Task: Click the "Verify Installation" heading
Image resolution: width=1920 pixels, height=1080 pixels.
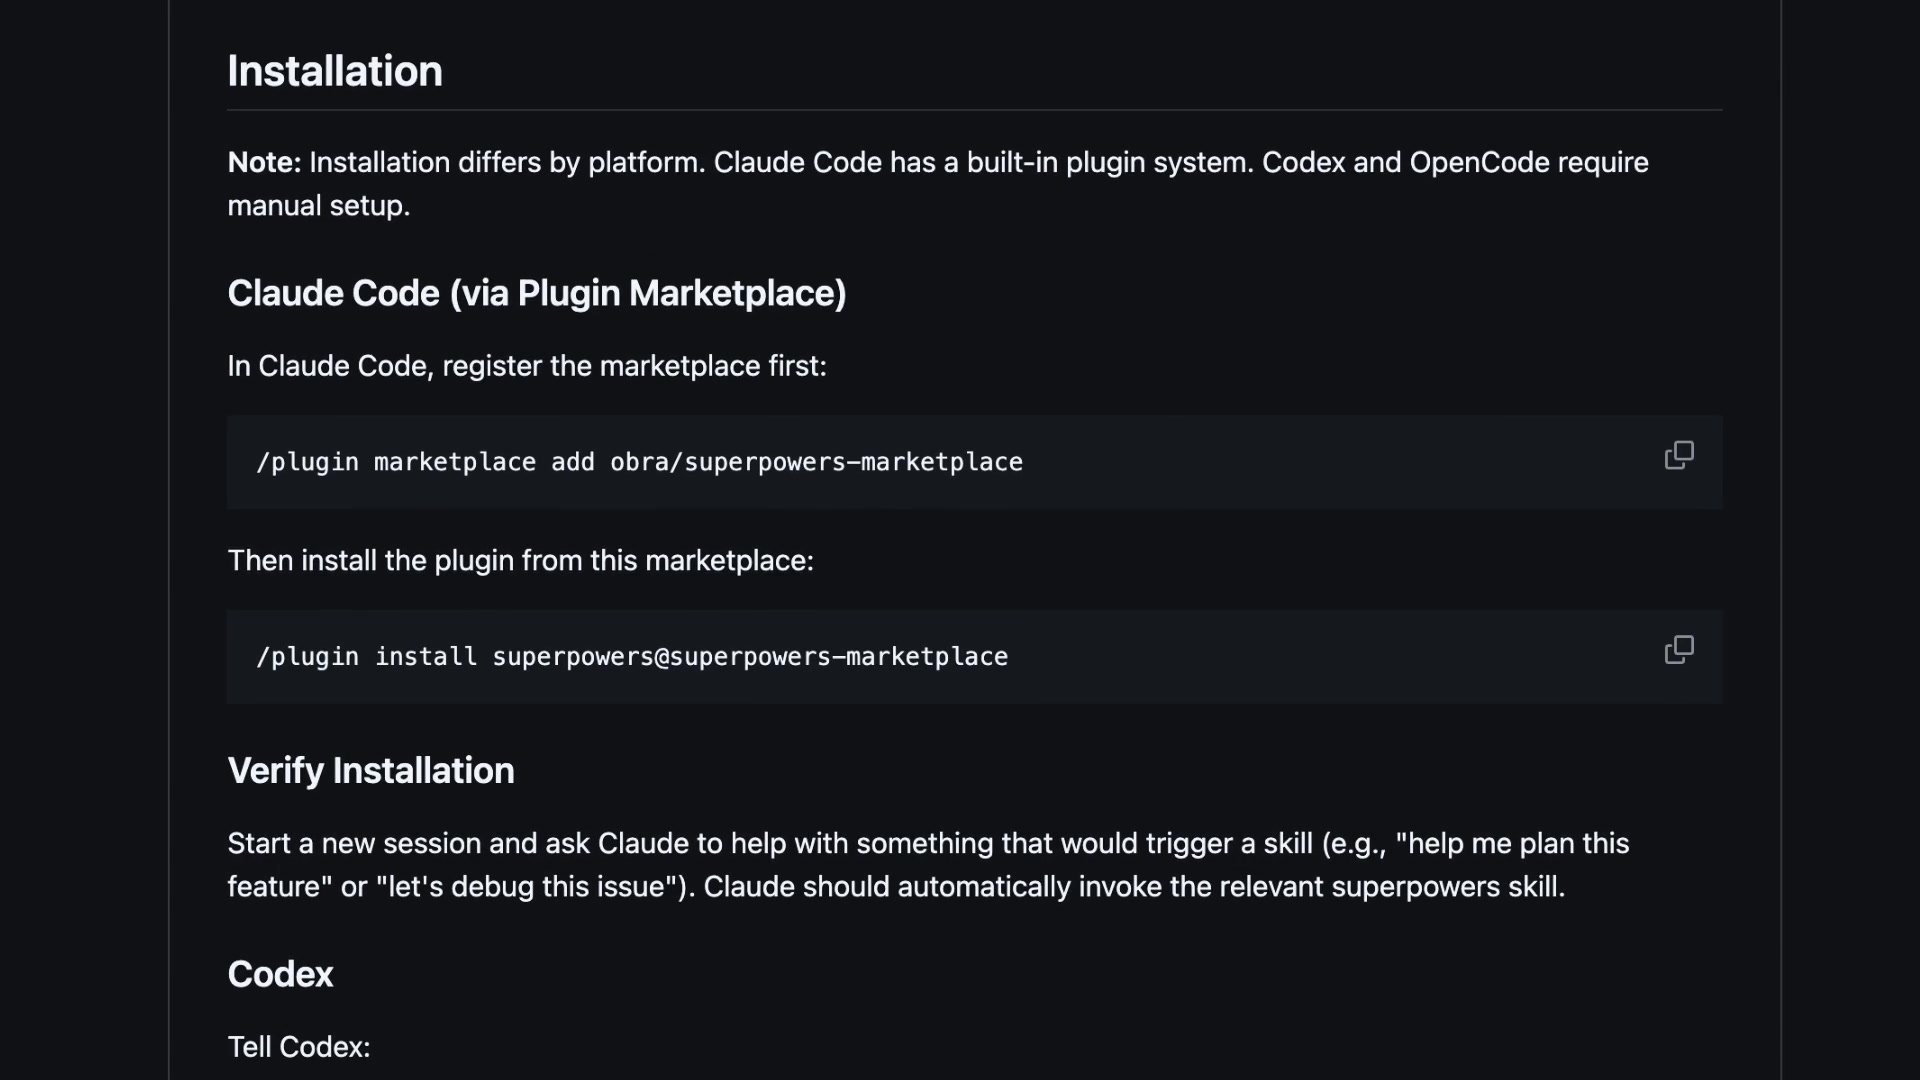Action: [x=370, y=770]
